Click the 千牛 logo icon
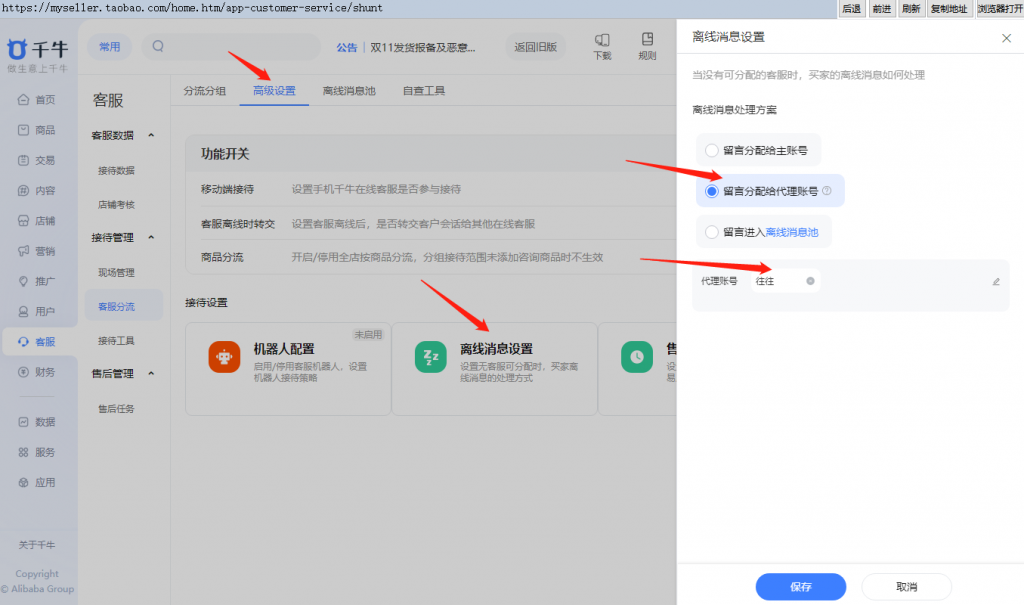Viewport: 1024px width, 605px height. (17, 48)
